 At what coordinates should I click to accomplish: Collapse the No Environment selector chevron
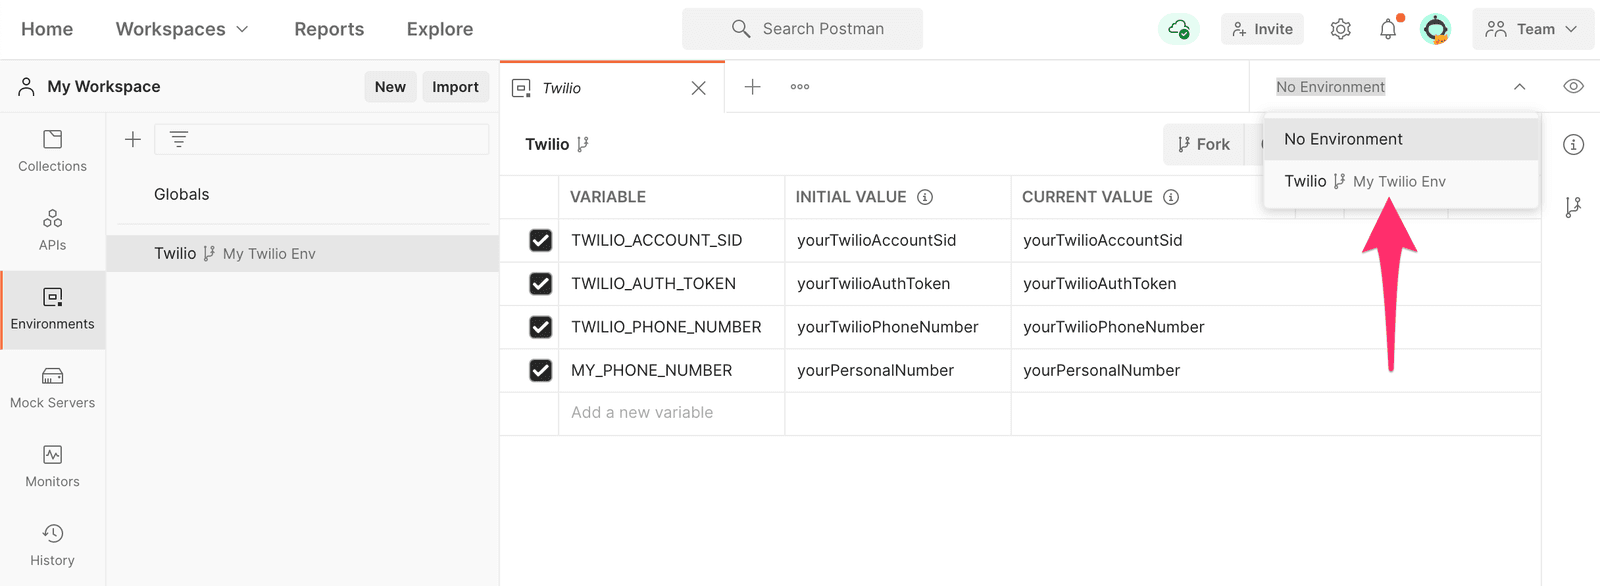pos(1519,87)
